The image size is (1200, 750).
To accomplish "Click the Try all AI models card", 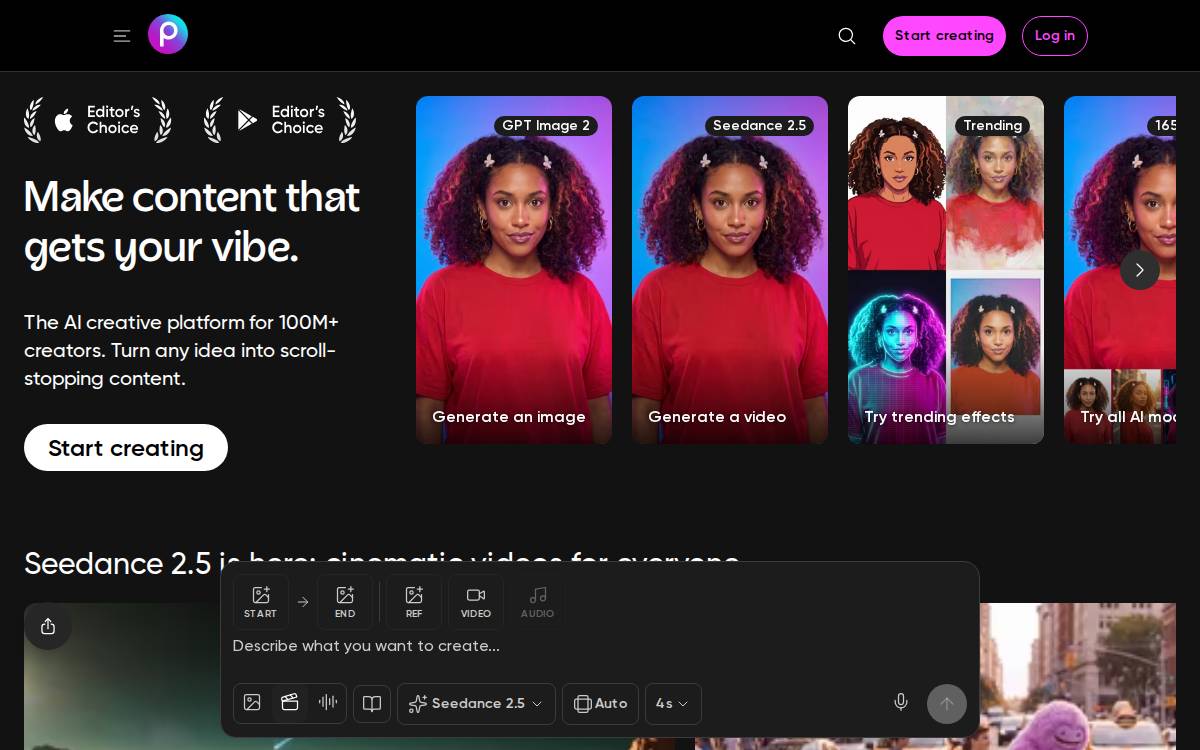I will (x=1120, y=270).
